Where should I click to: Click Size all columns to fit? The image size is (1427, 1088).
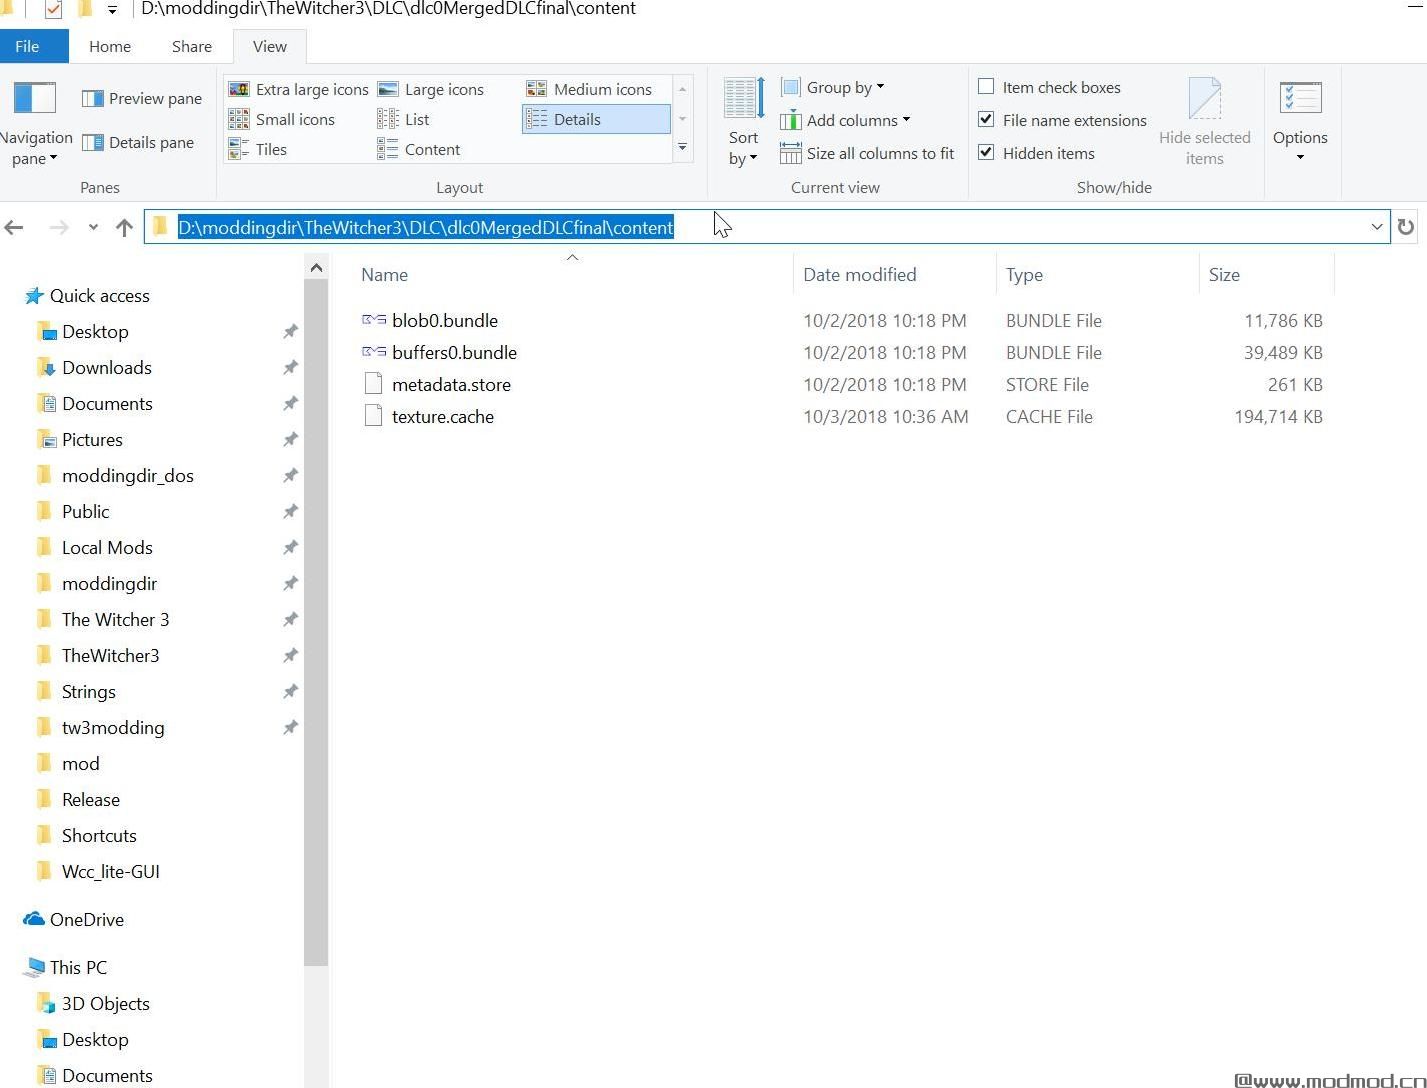tap(867, 153)
